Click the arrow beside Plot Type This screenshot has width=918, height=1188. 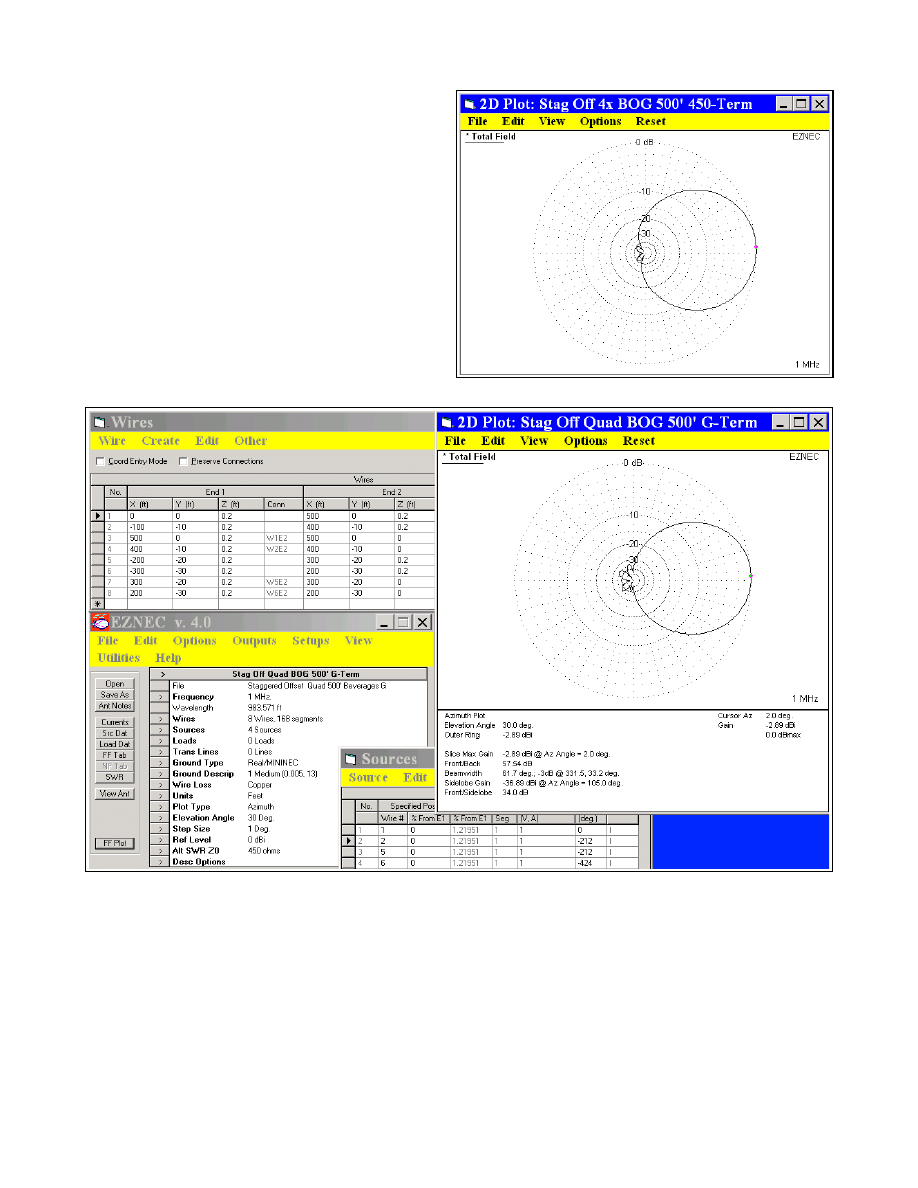tap(158, 807)
